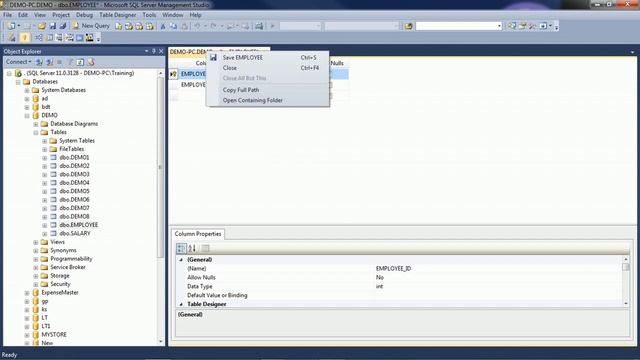
Task: Click the Cut scissors icon in toolbar
Action: [163, 26]
